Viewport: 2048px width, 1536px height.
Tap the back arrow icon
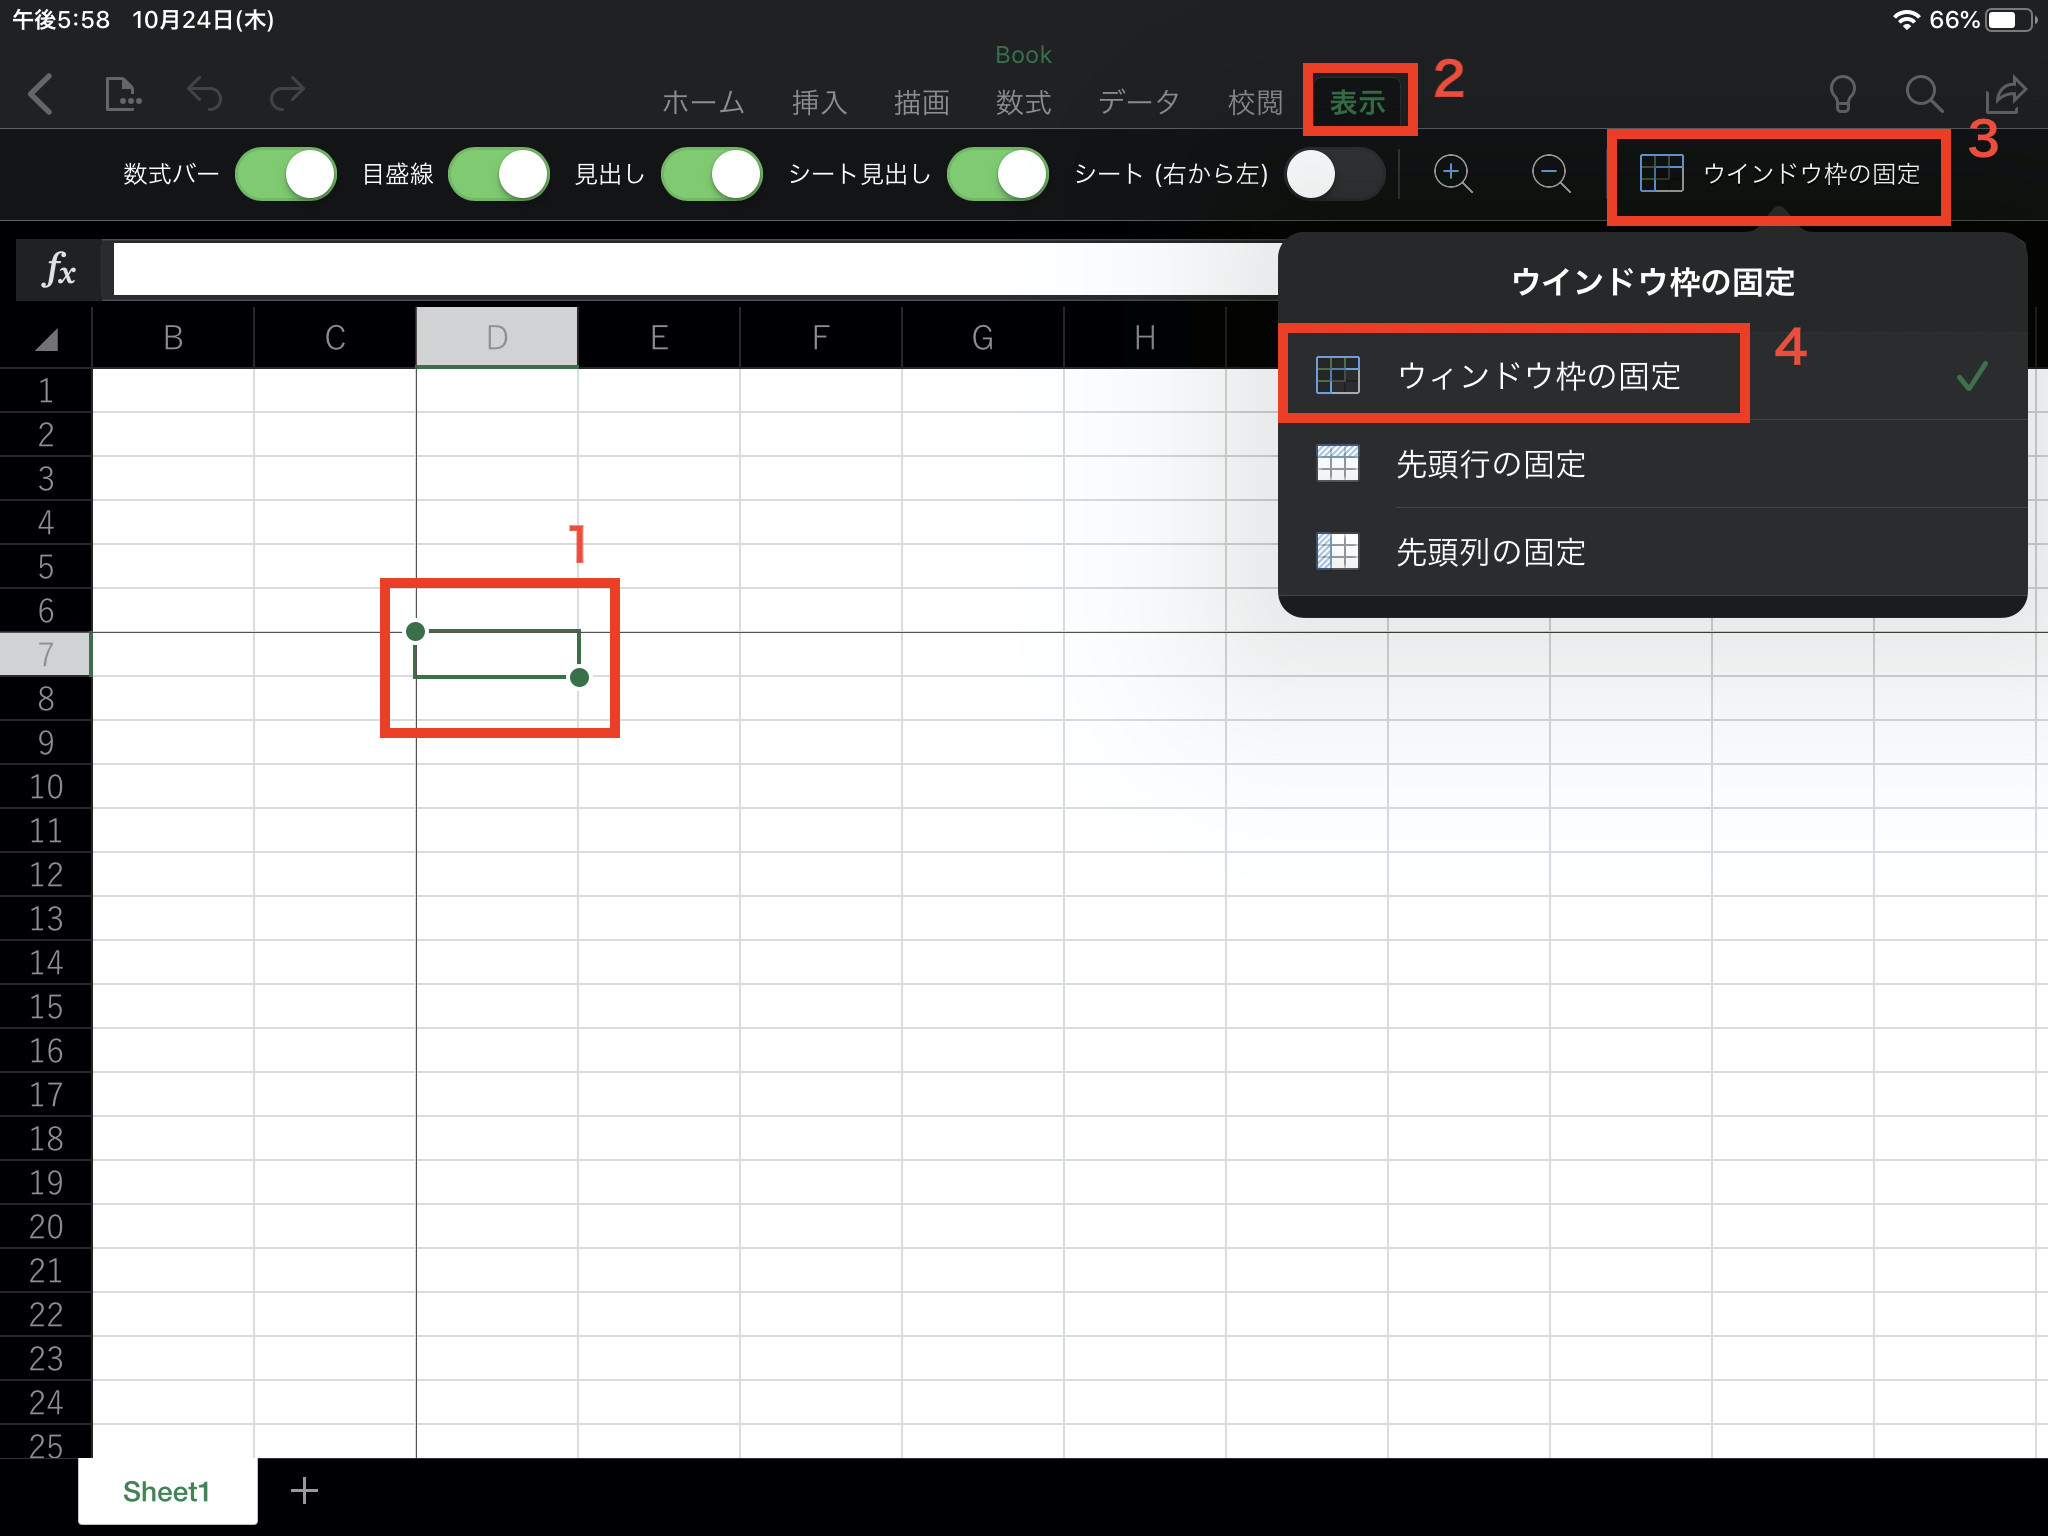click(x=41, y=95)
